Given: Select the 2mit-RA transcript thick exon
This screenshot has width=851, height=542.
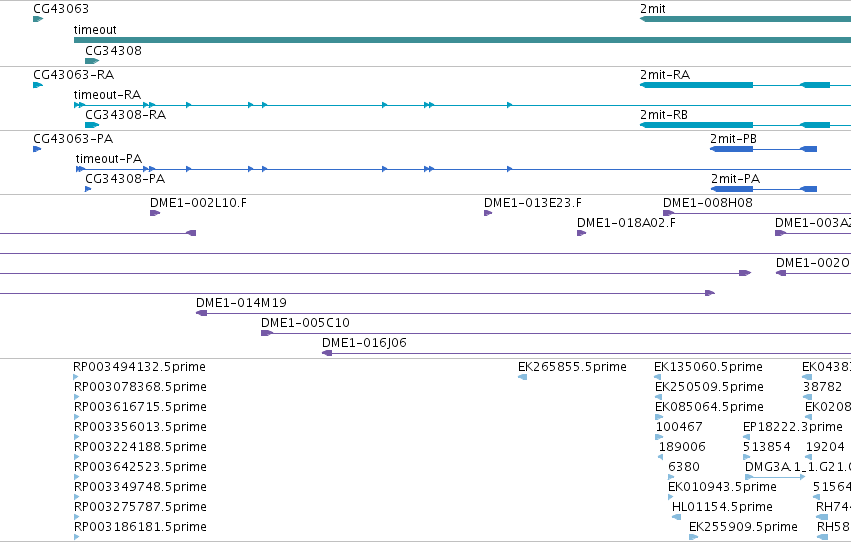Looking at the screenshot, I should [x=697, y=85].
